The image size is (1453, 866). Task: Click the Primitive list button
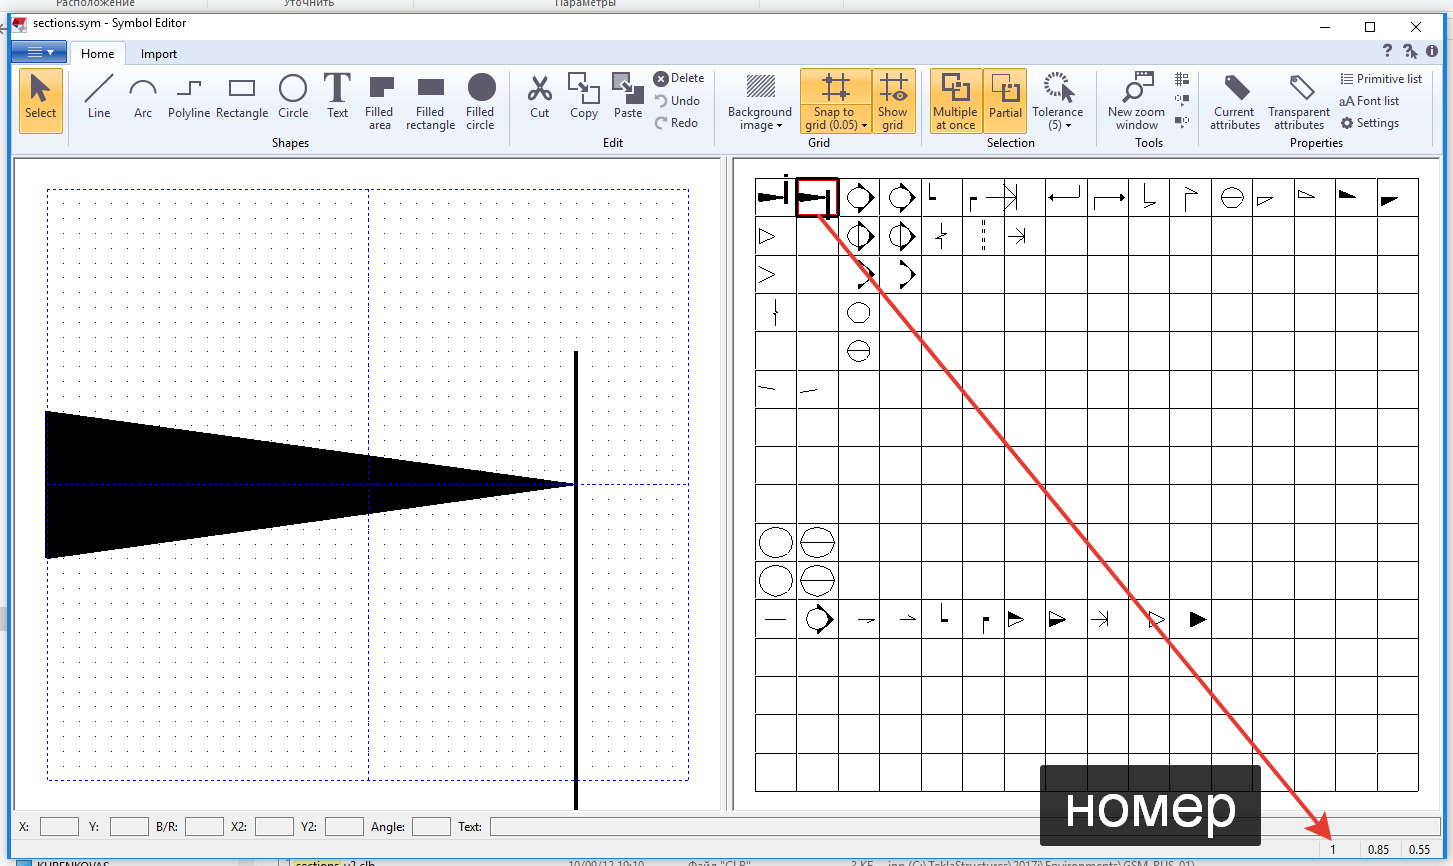[1381, 79]
